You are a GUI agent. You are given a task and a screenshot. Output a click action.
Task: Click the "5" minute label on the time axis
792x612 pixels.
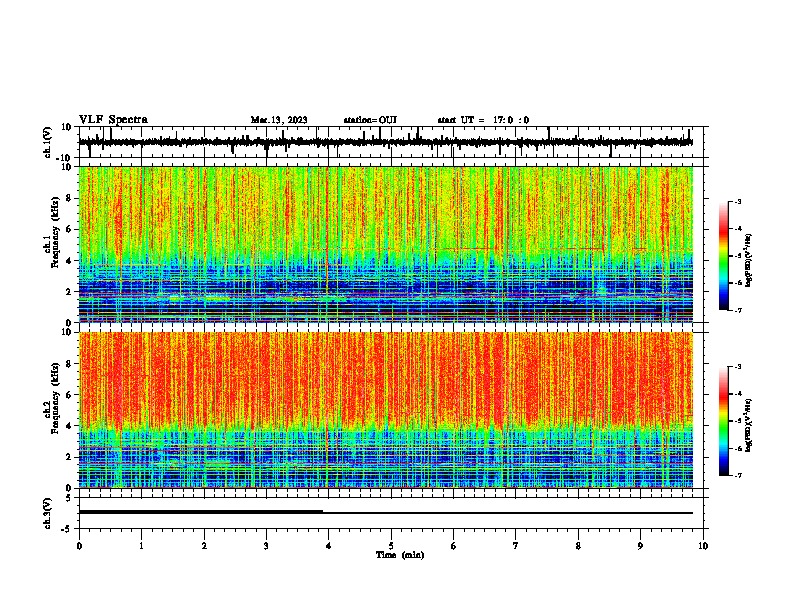391,546
